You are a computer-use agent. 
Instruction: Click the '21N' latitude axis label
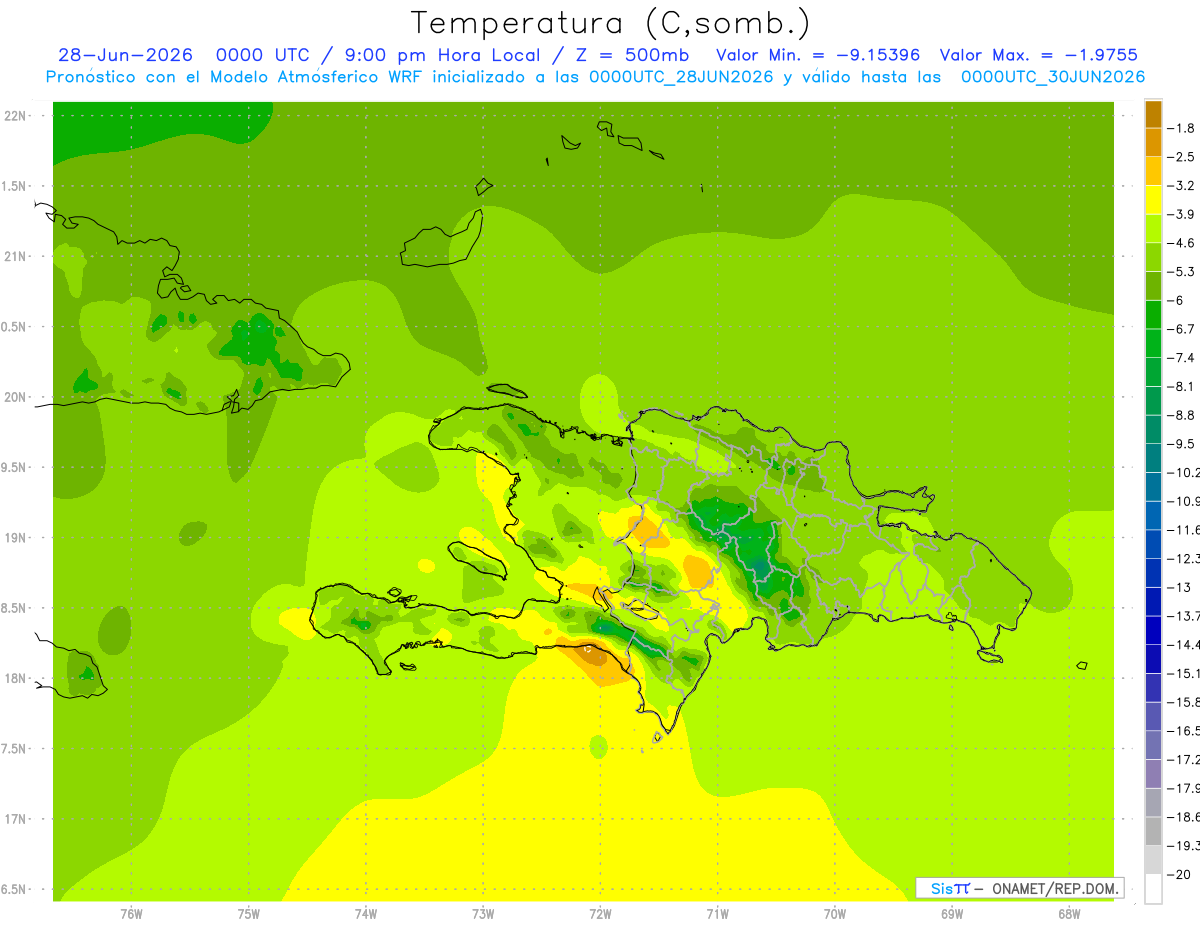point(15,257)
